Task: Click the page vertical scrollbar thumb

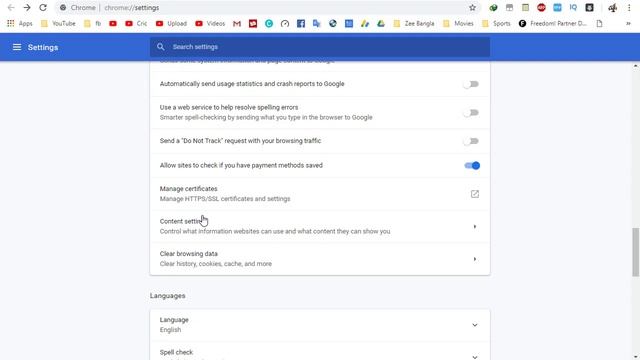Action: click(636, 252)
